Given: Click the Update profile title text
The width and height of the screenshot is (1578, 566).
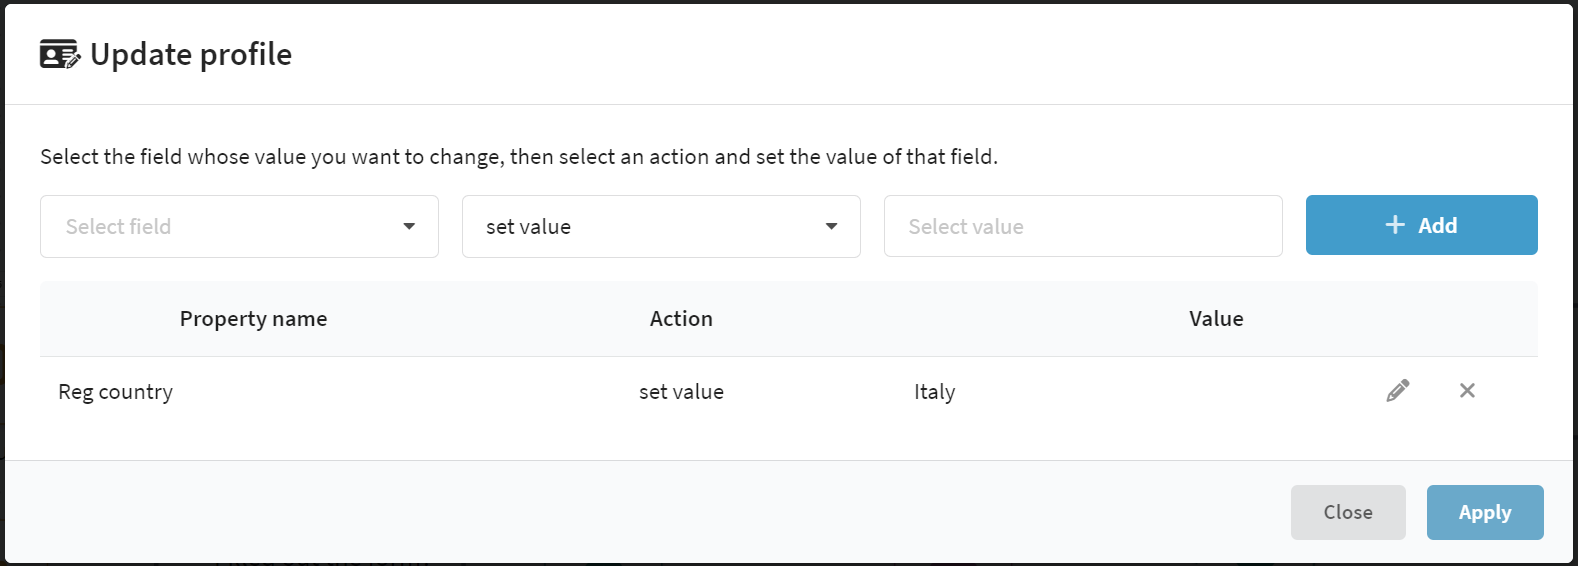Looking at the screenshot, I should (191, 54).
